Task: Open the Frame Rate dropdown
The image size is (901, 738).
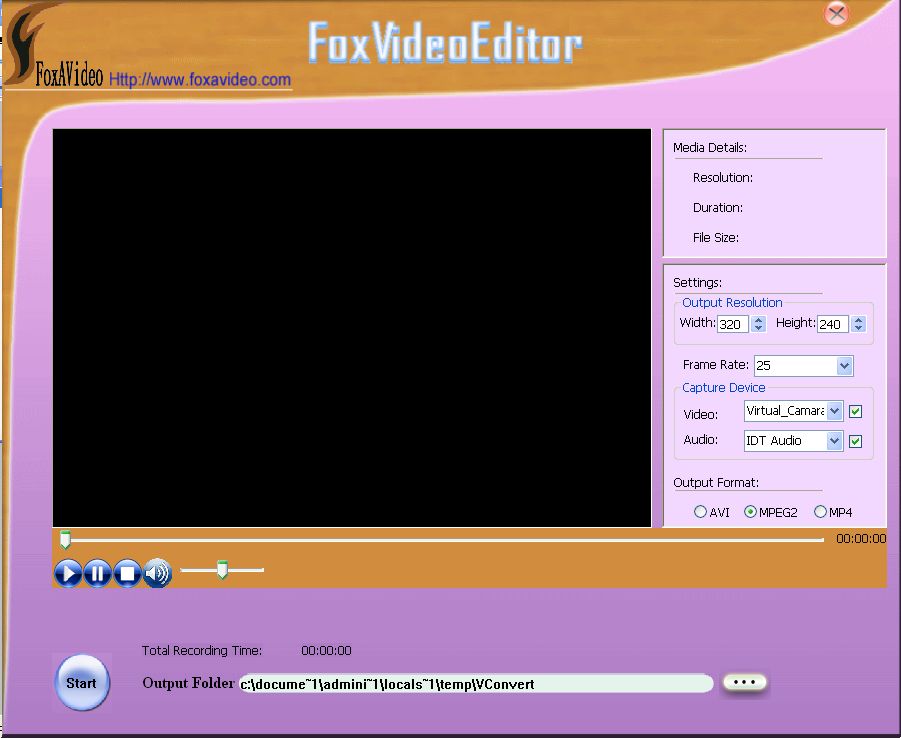Action: click(844, 366)
